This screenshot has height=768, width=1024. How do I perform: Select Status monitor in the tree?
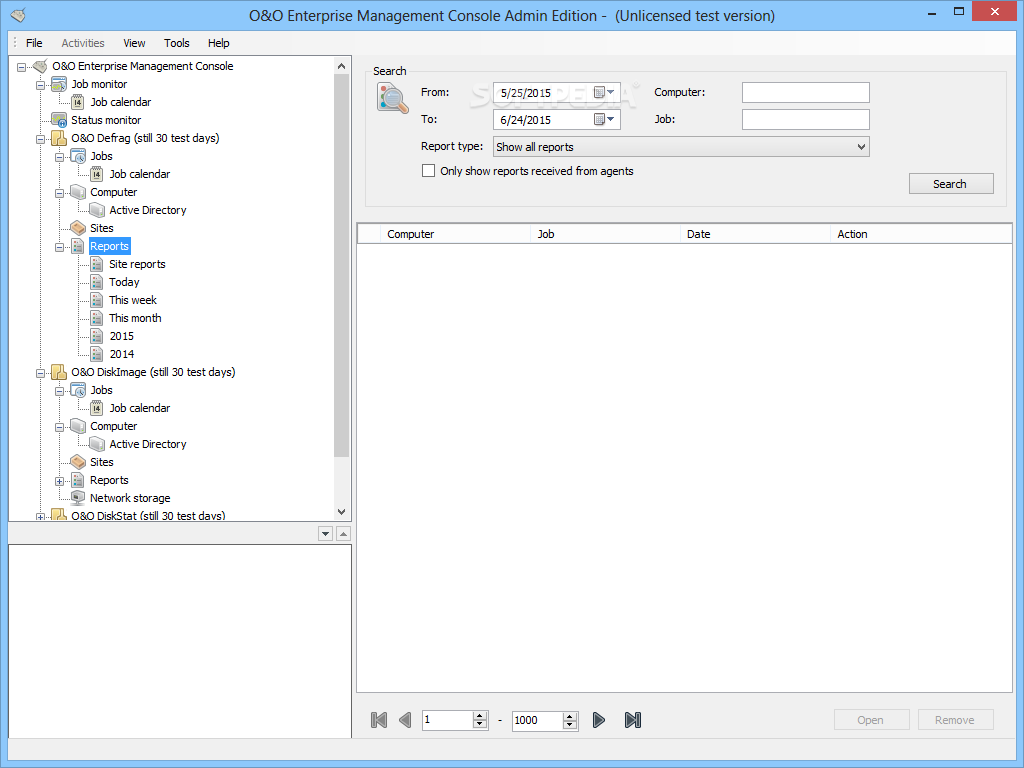coord(106,120)
